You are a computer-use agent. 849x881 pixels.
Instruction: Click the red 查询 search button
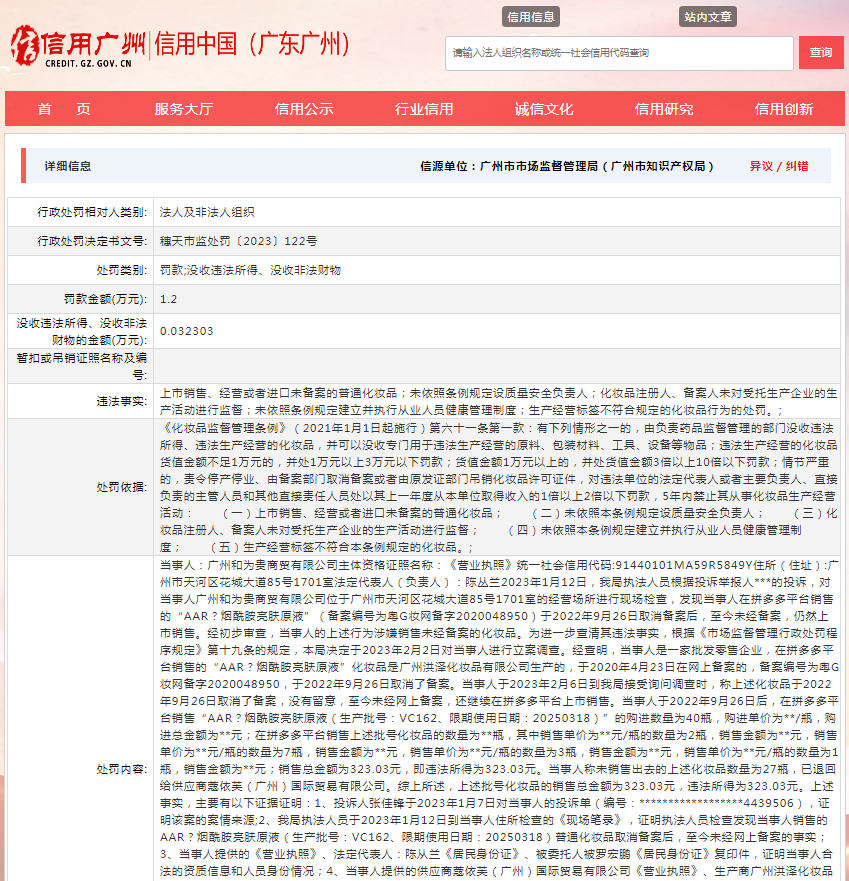coord(821,53)
